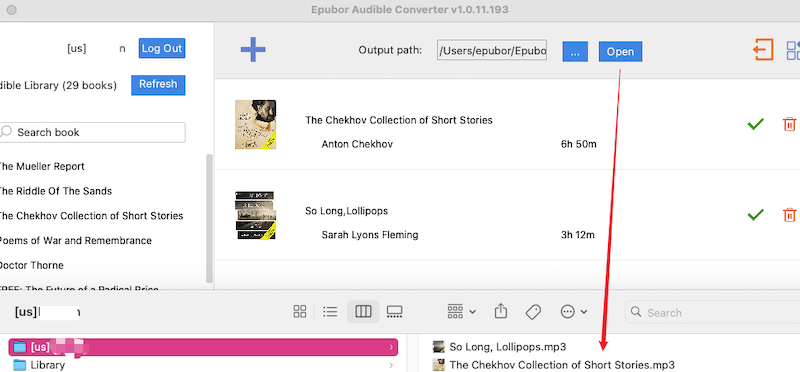Click the Search book field
Screen dimensions: 800x372
click(92, 133)
